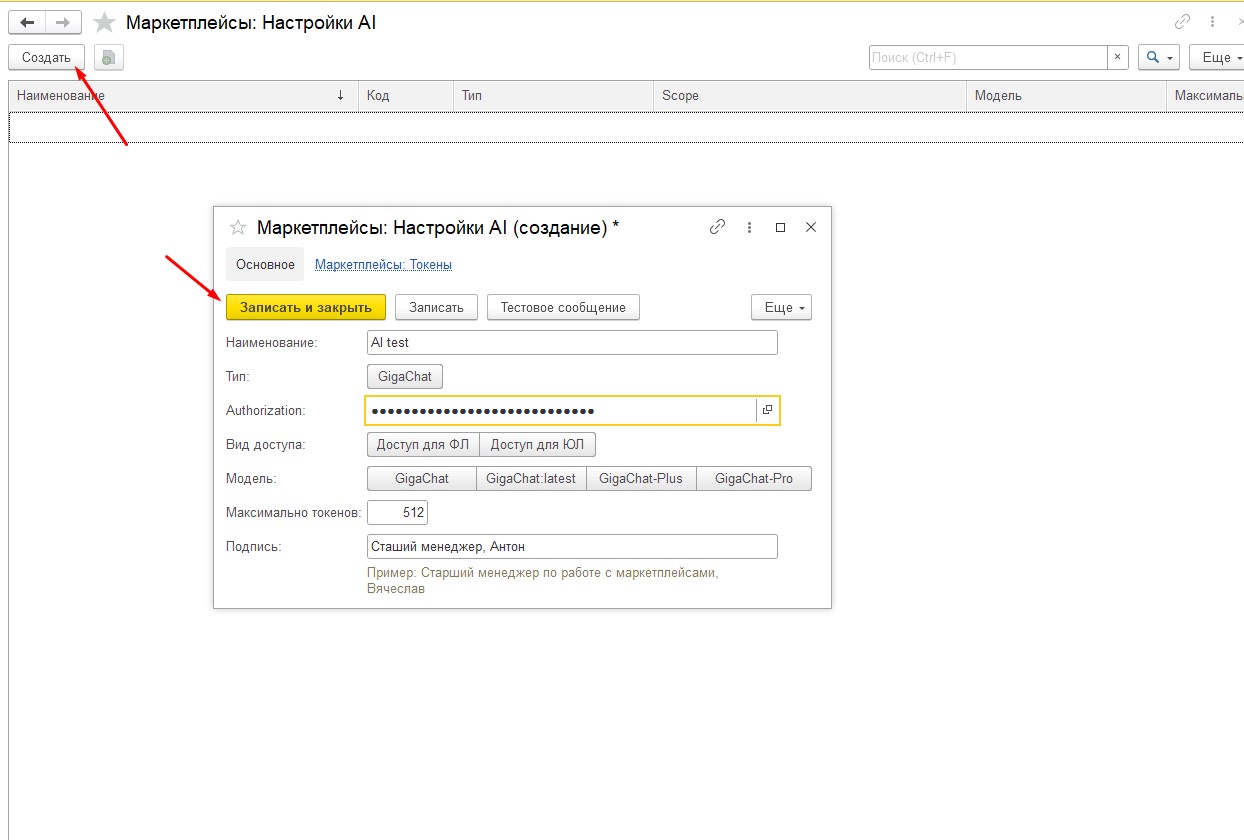Switch to the Основное tab
This screenshot has height=840, width=1244.
(265, 265)
